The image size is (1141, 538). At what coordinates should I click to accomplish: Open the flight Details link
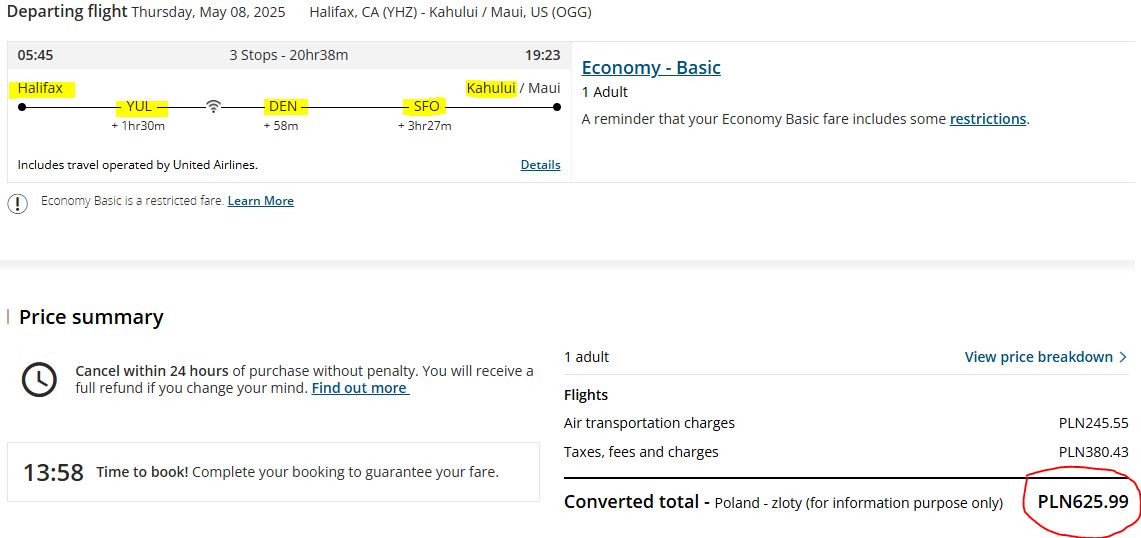[x=541, y=165]
